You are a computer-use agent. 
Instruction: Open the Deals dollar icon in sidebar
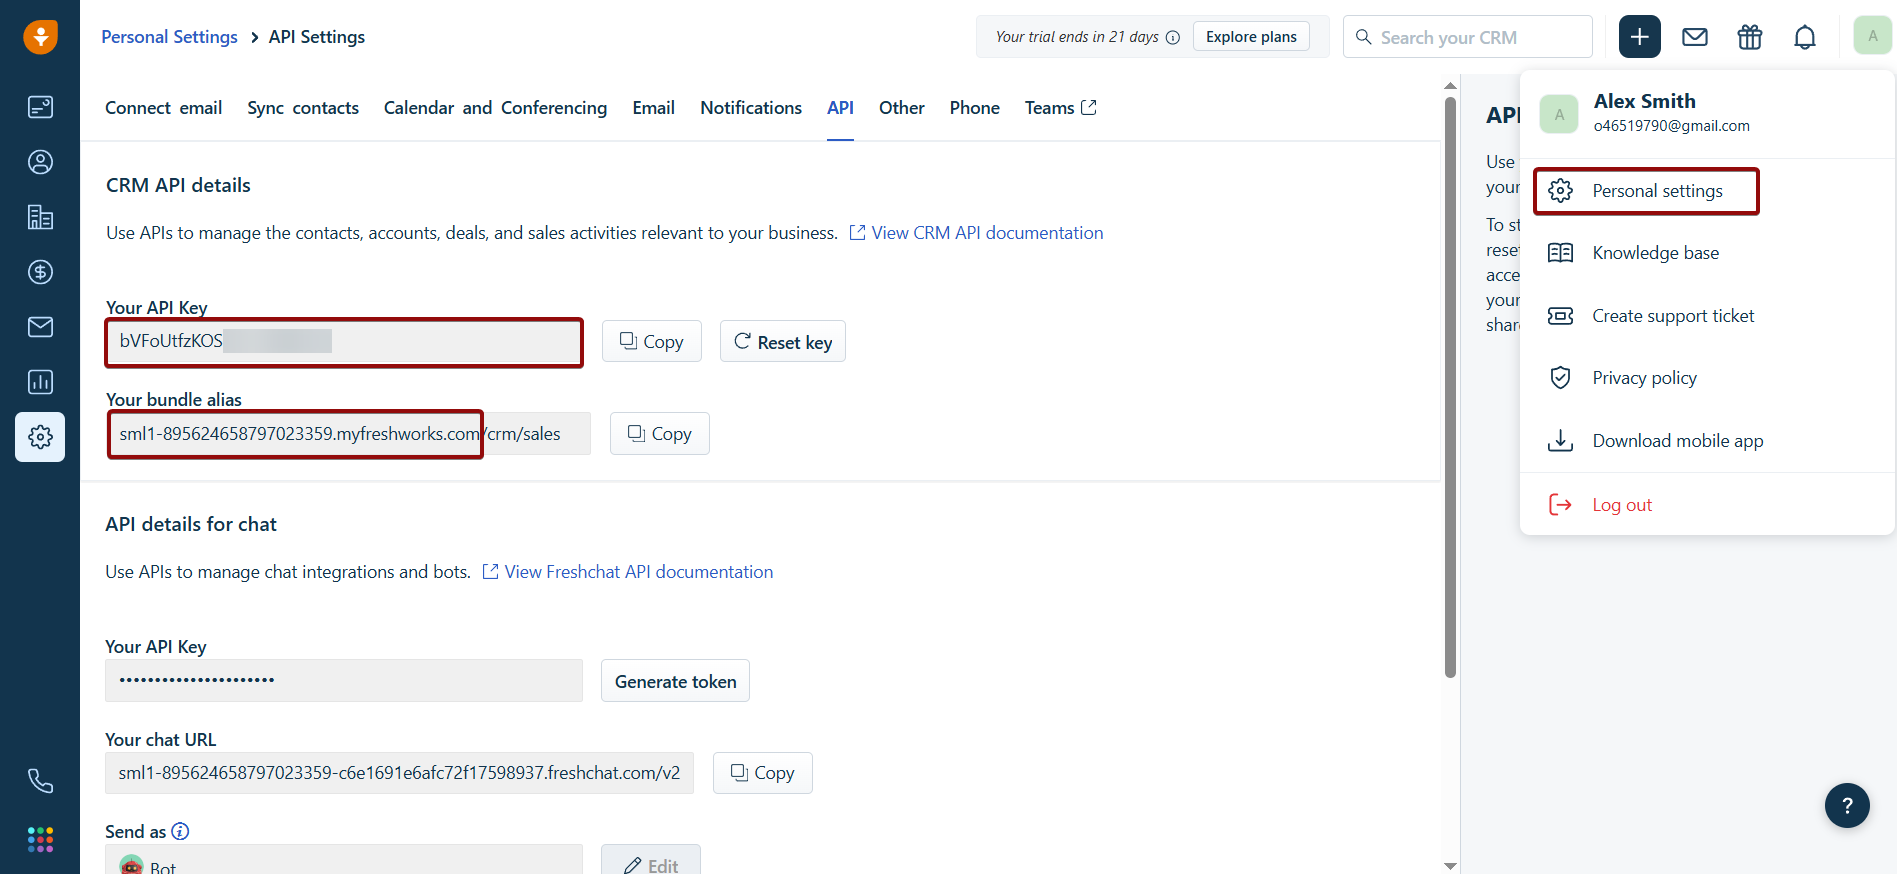tap(40, 272)
